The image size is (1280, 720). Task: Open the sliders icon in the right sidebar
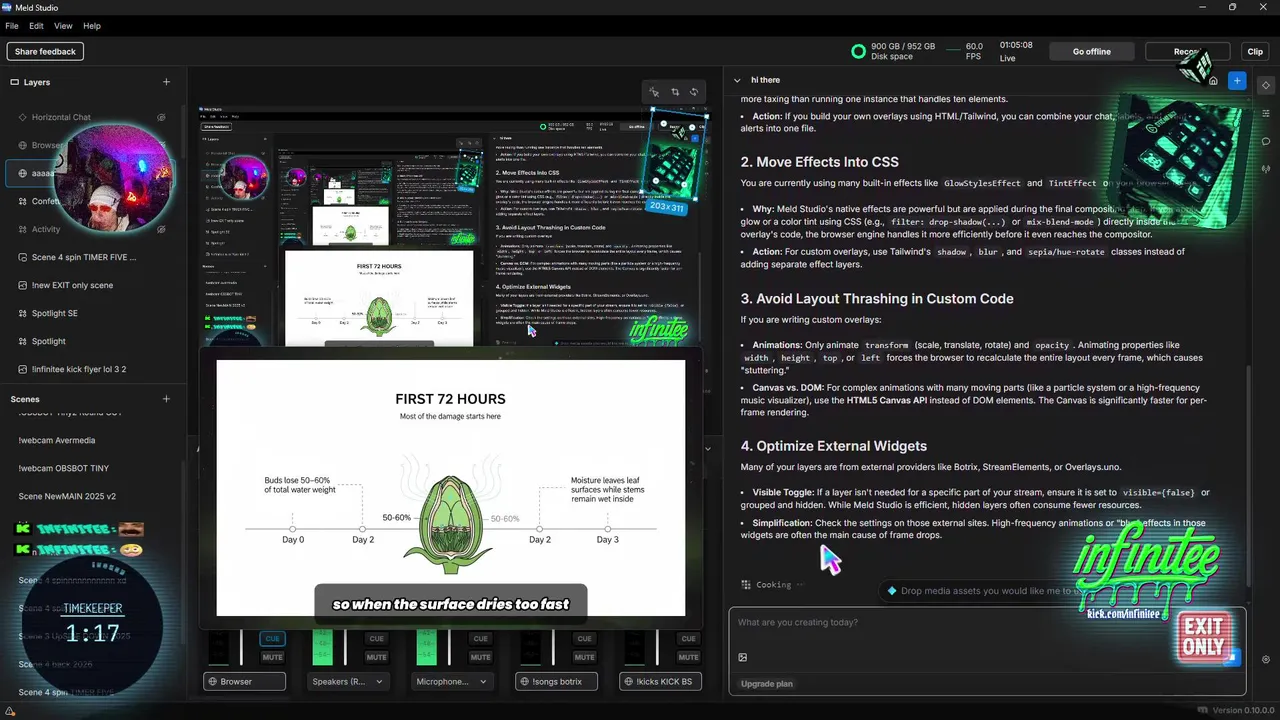pyautogui.click(x=1266, y=113)
